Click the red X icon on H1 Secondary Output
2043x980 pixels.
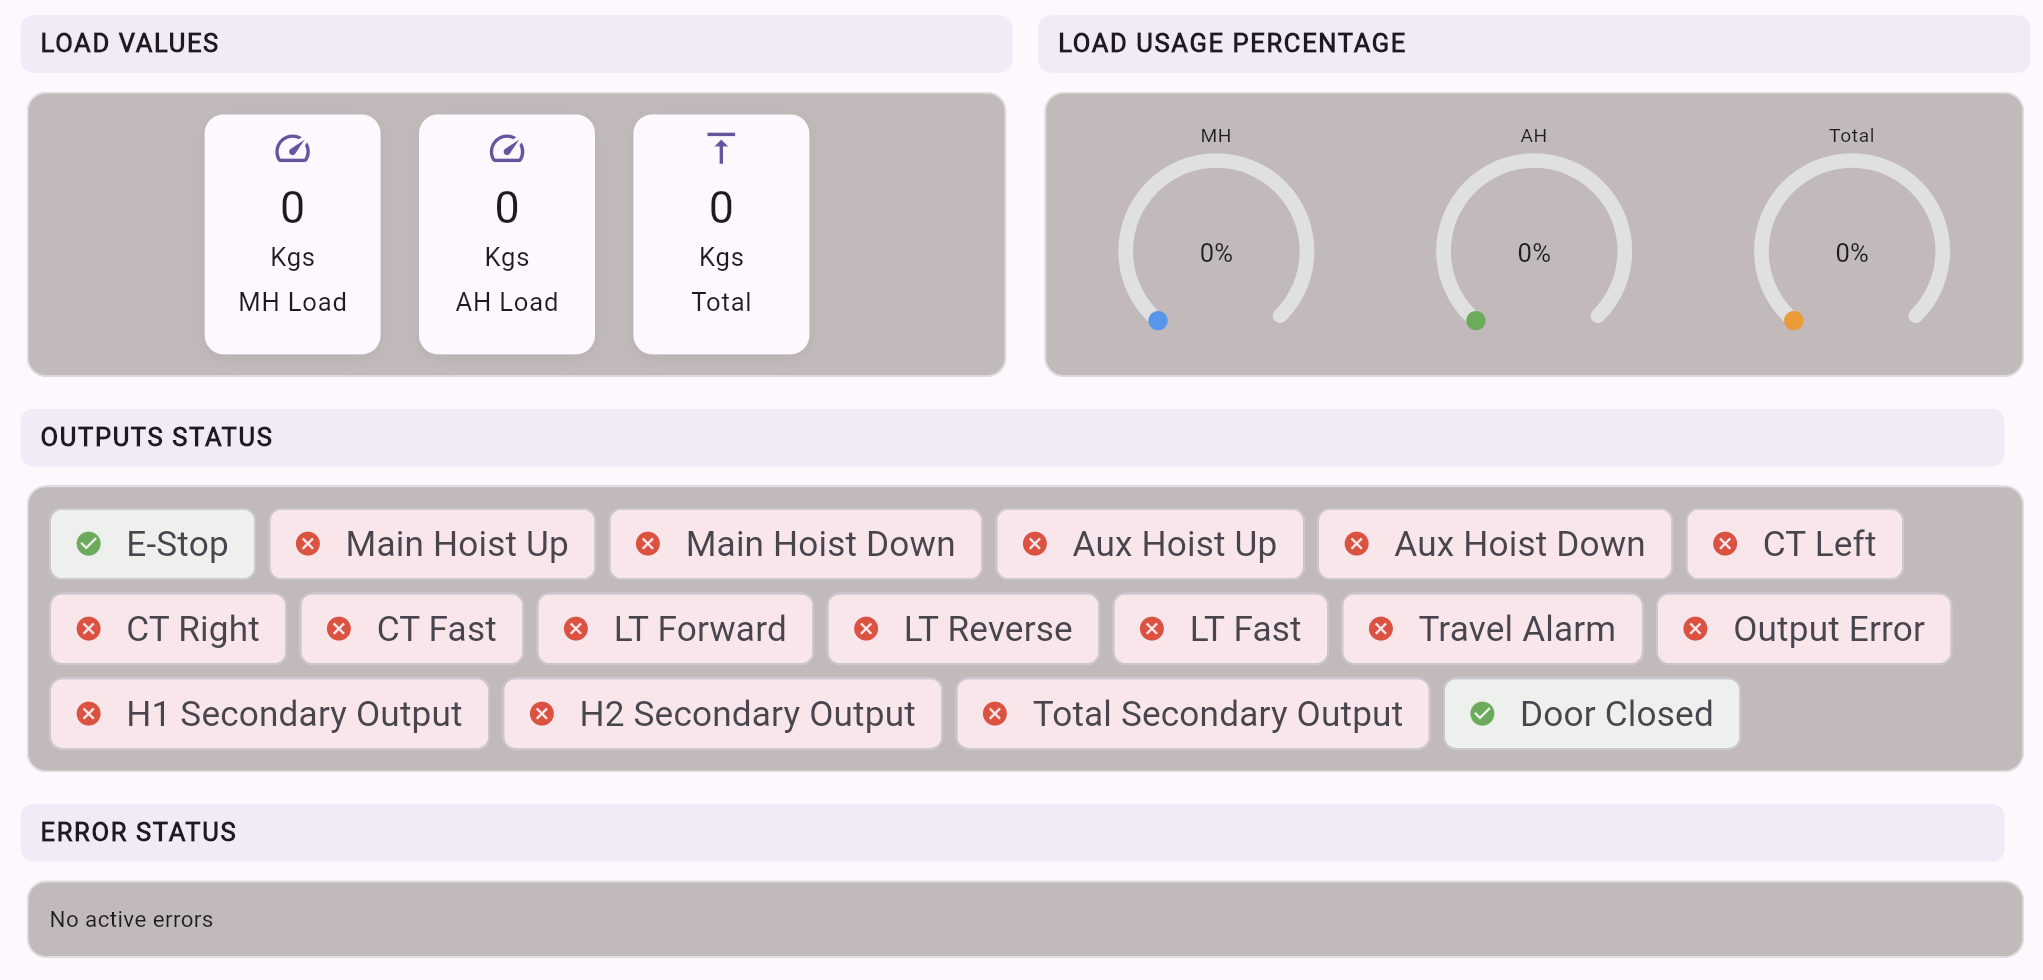tap(89, 714)
